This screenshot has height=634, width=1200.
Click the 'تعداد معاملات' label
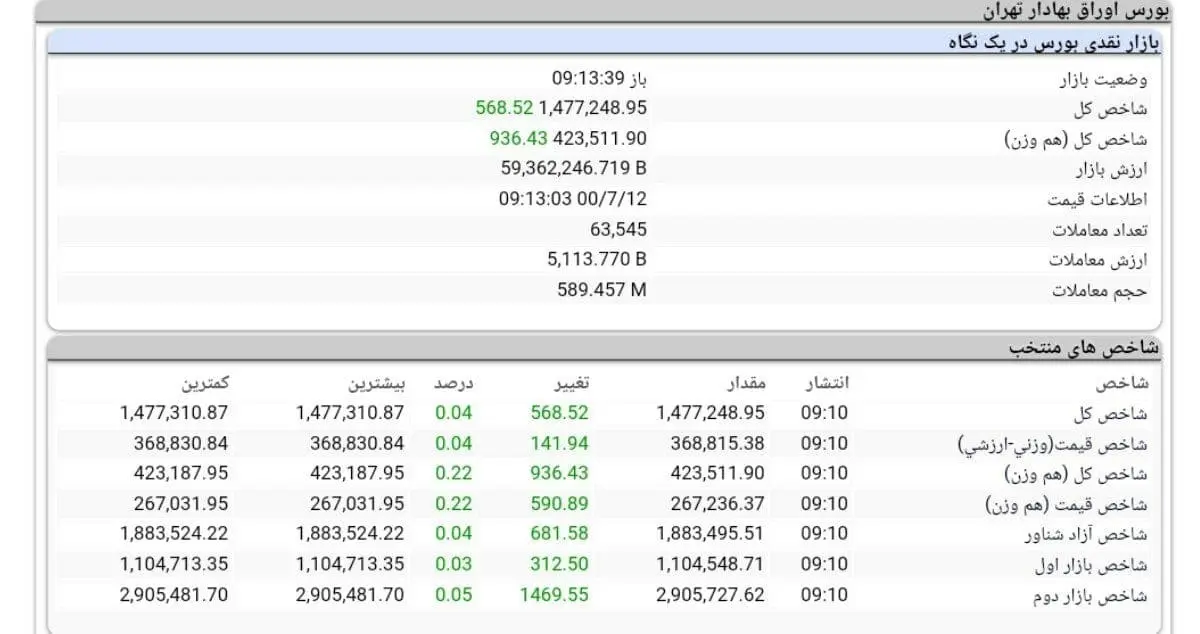pyautogui.click(x=1100, y=230)
